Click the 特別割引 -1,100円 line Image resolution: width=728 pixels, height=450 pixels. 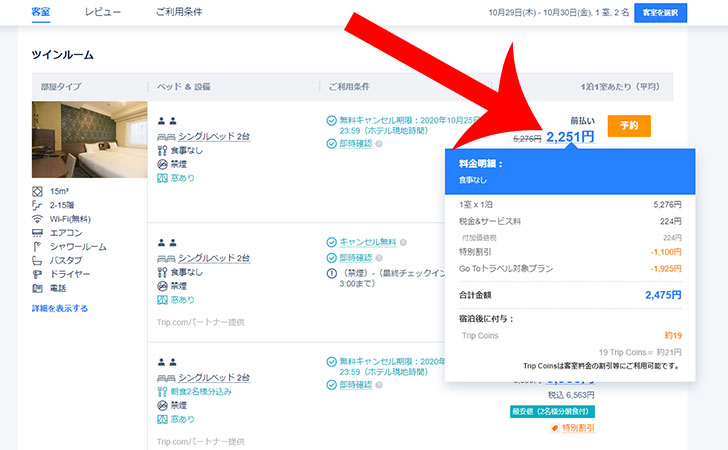[570, 252]
